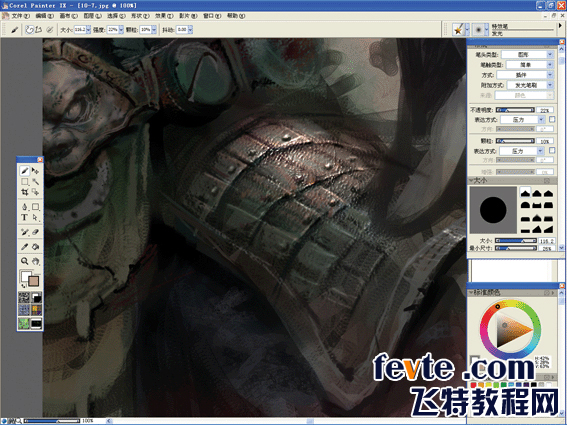The image size is (567, 425).
Task: Collapse the 标准颜色 colors panel
Action: coord(472,293)
